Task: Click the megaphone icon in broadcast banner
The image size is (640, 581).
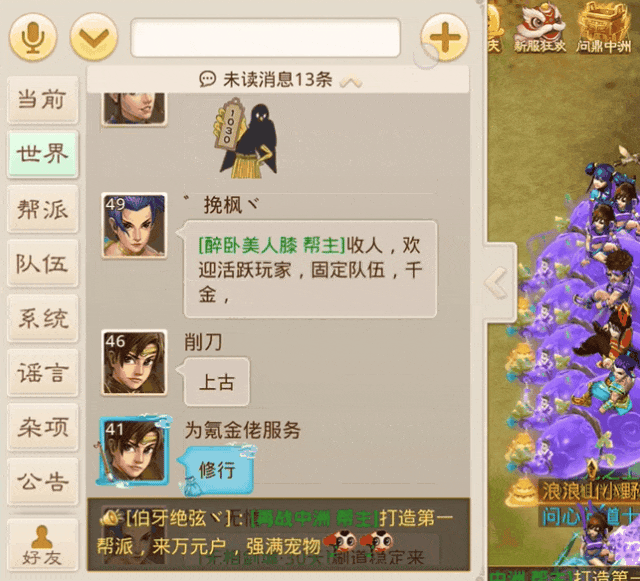Action: click(x=110, y=518)
